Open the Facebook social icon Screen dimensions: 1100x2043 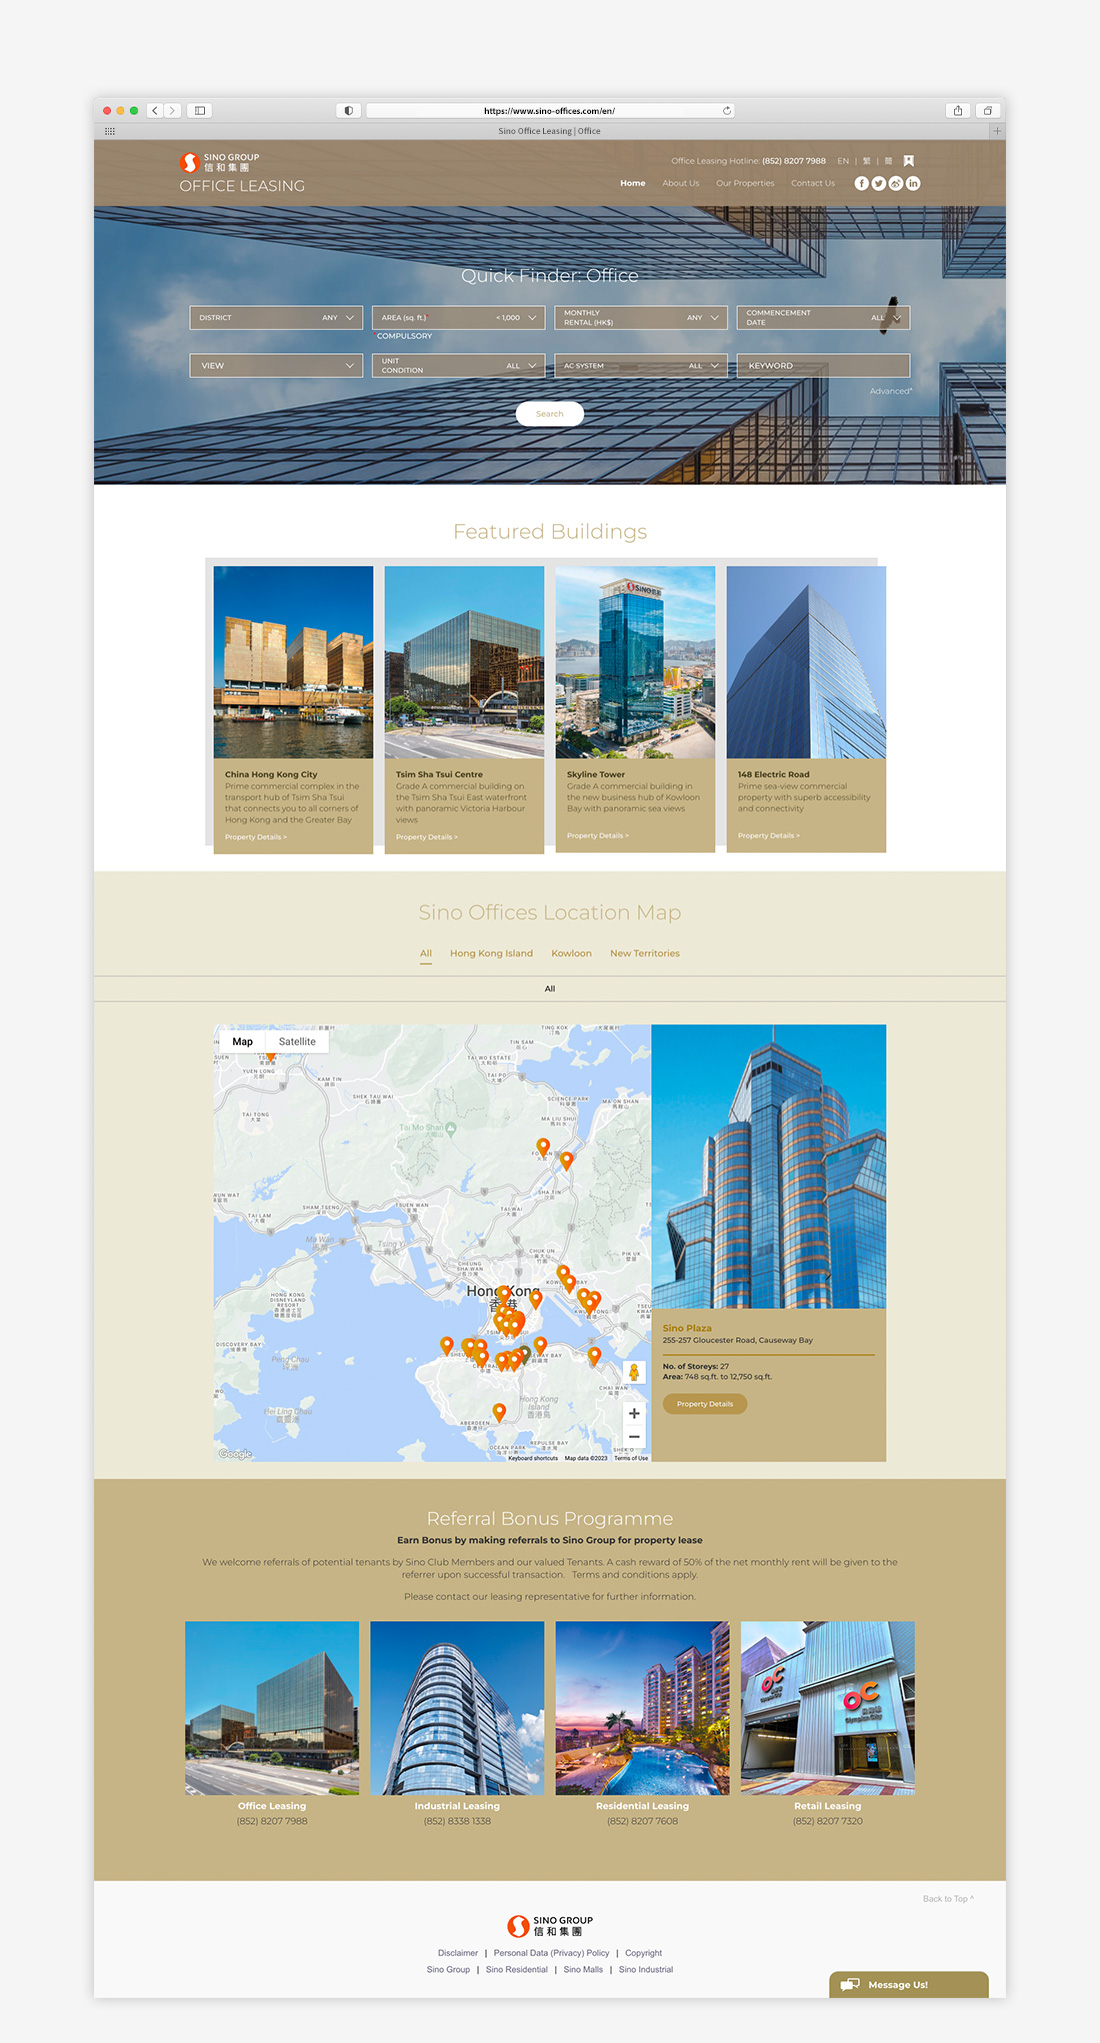point(861,183)
